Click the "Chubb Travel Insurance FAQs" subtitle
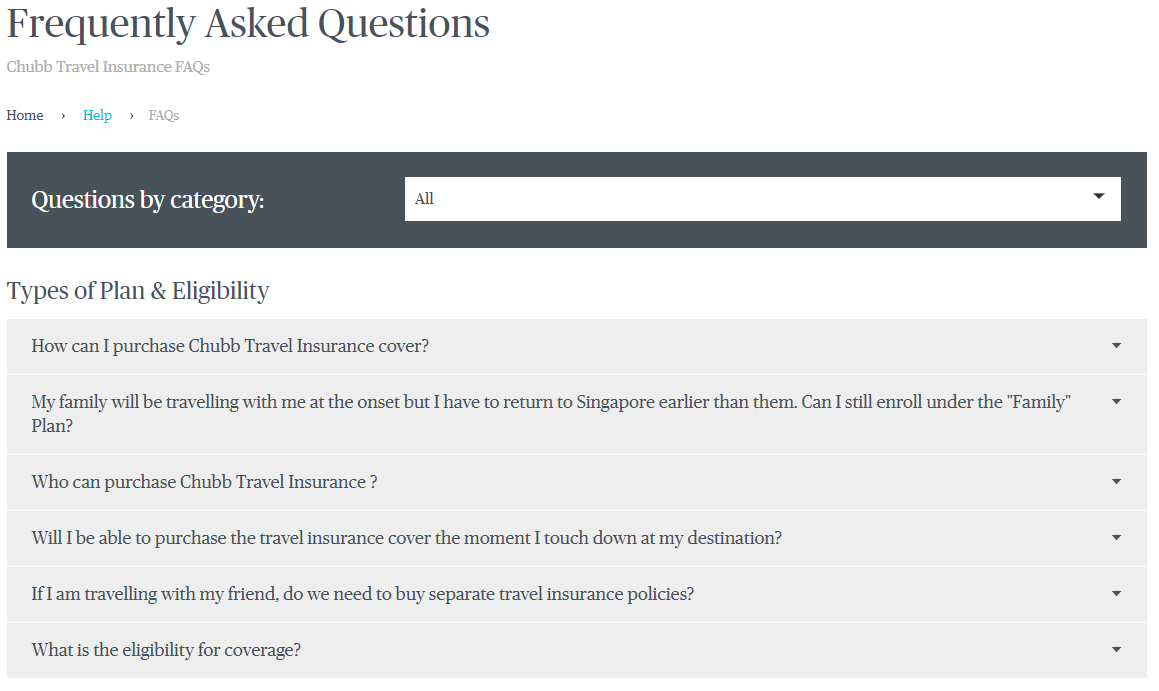Viewport: 1159px width, 691px height. click(108, 67)
